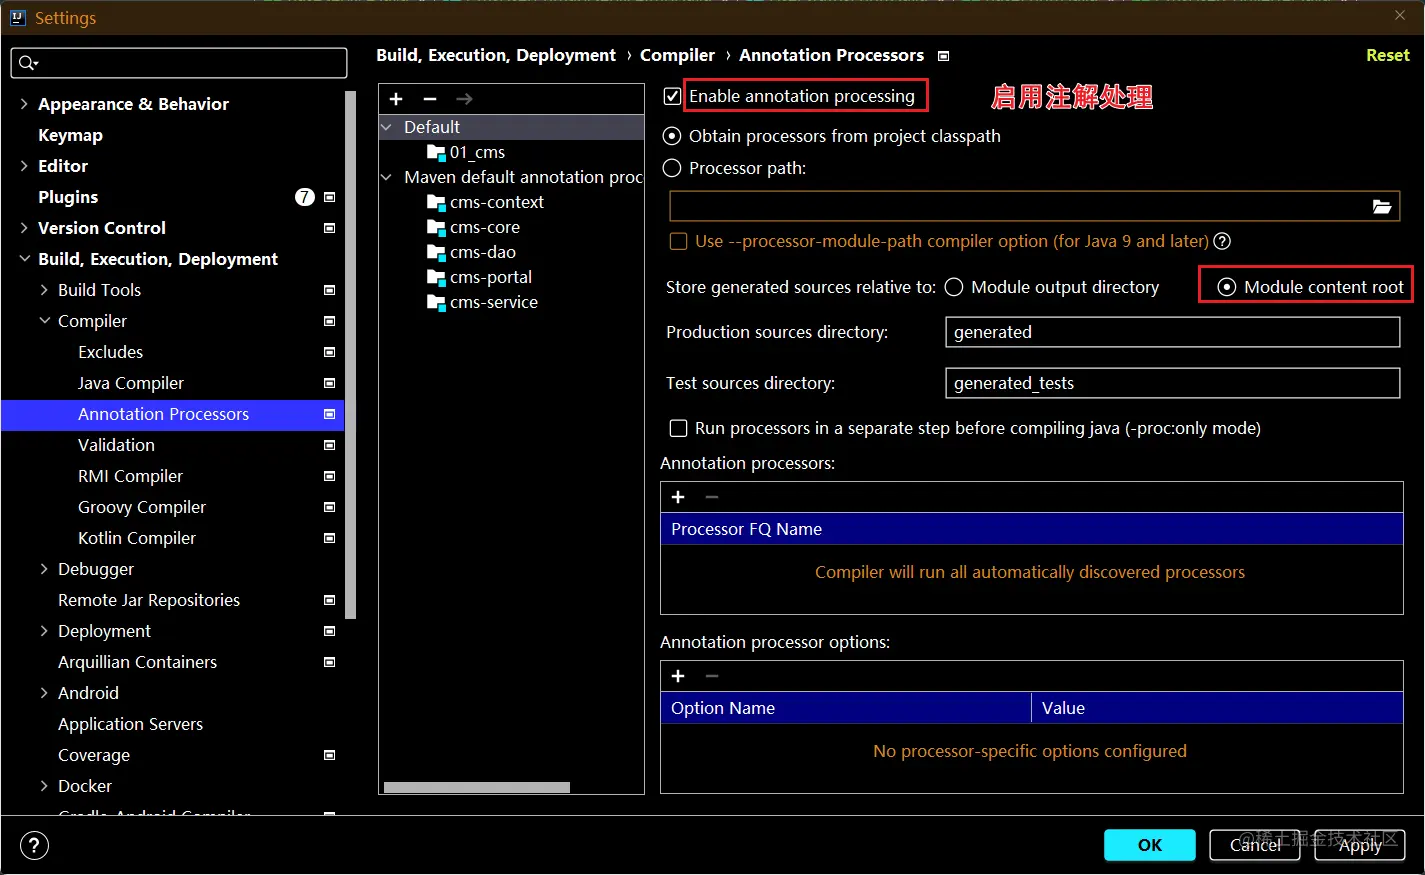
Task: Check Run processors in a separate step
Action: pos(678,428)
